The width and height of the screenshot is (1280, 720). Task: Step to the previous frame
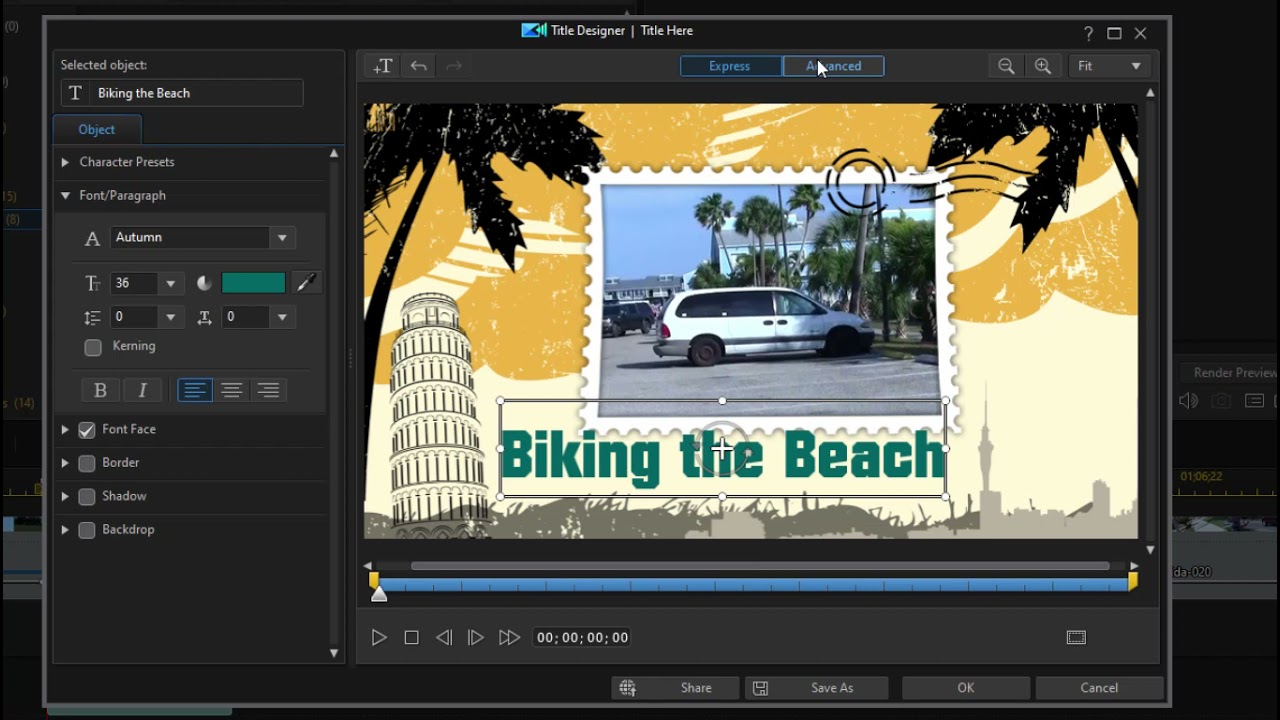tap(444, 638)
